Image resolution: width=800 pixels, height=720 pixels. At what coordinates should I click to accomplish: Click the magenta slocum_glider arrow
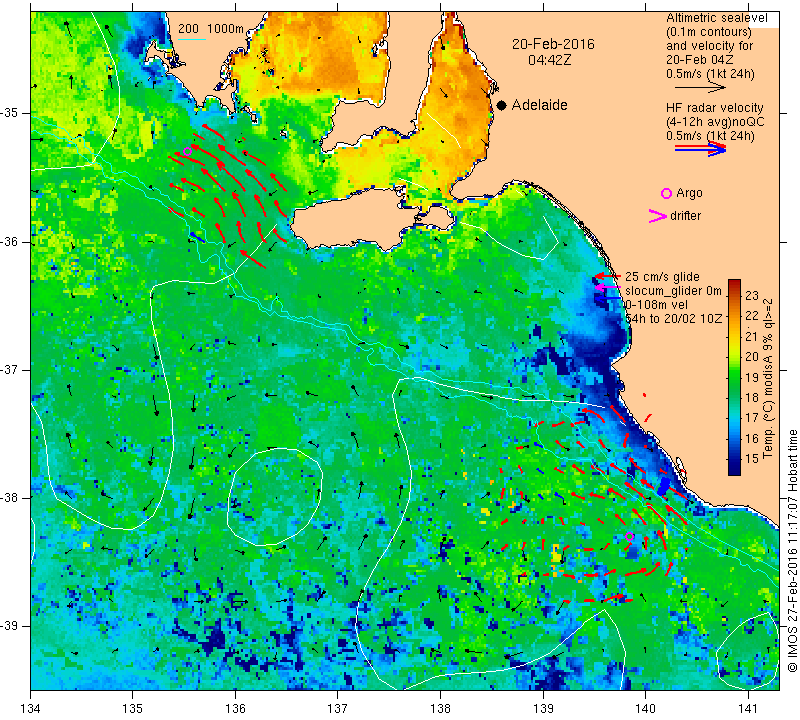[607, 287]
